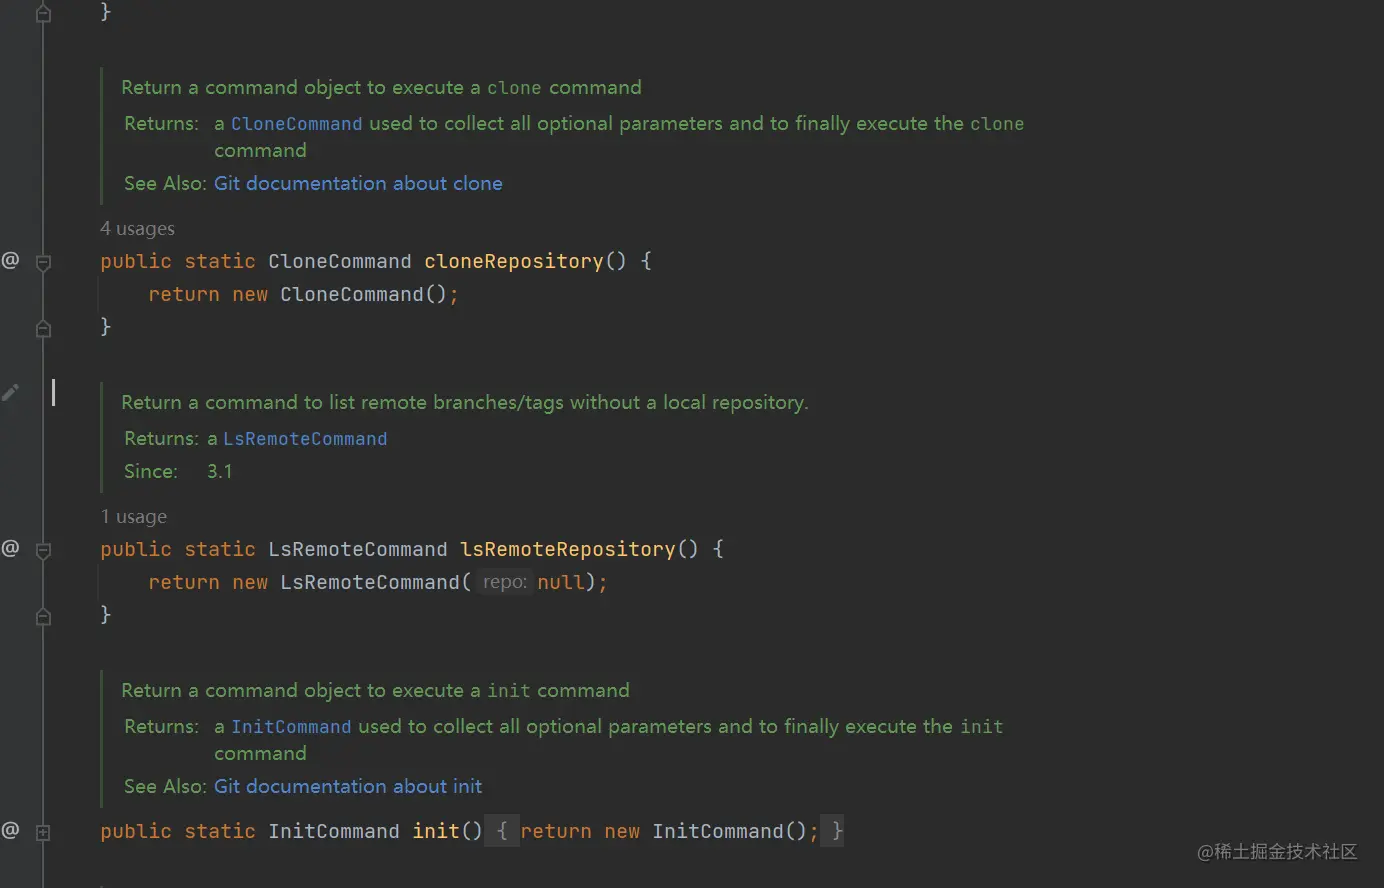The image size is (1384, 888).
Task: Click the LsRemoteCommand return type of lsRemoteRepository
Action: 358,549
